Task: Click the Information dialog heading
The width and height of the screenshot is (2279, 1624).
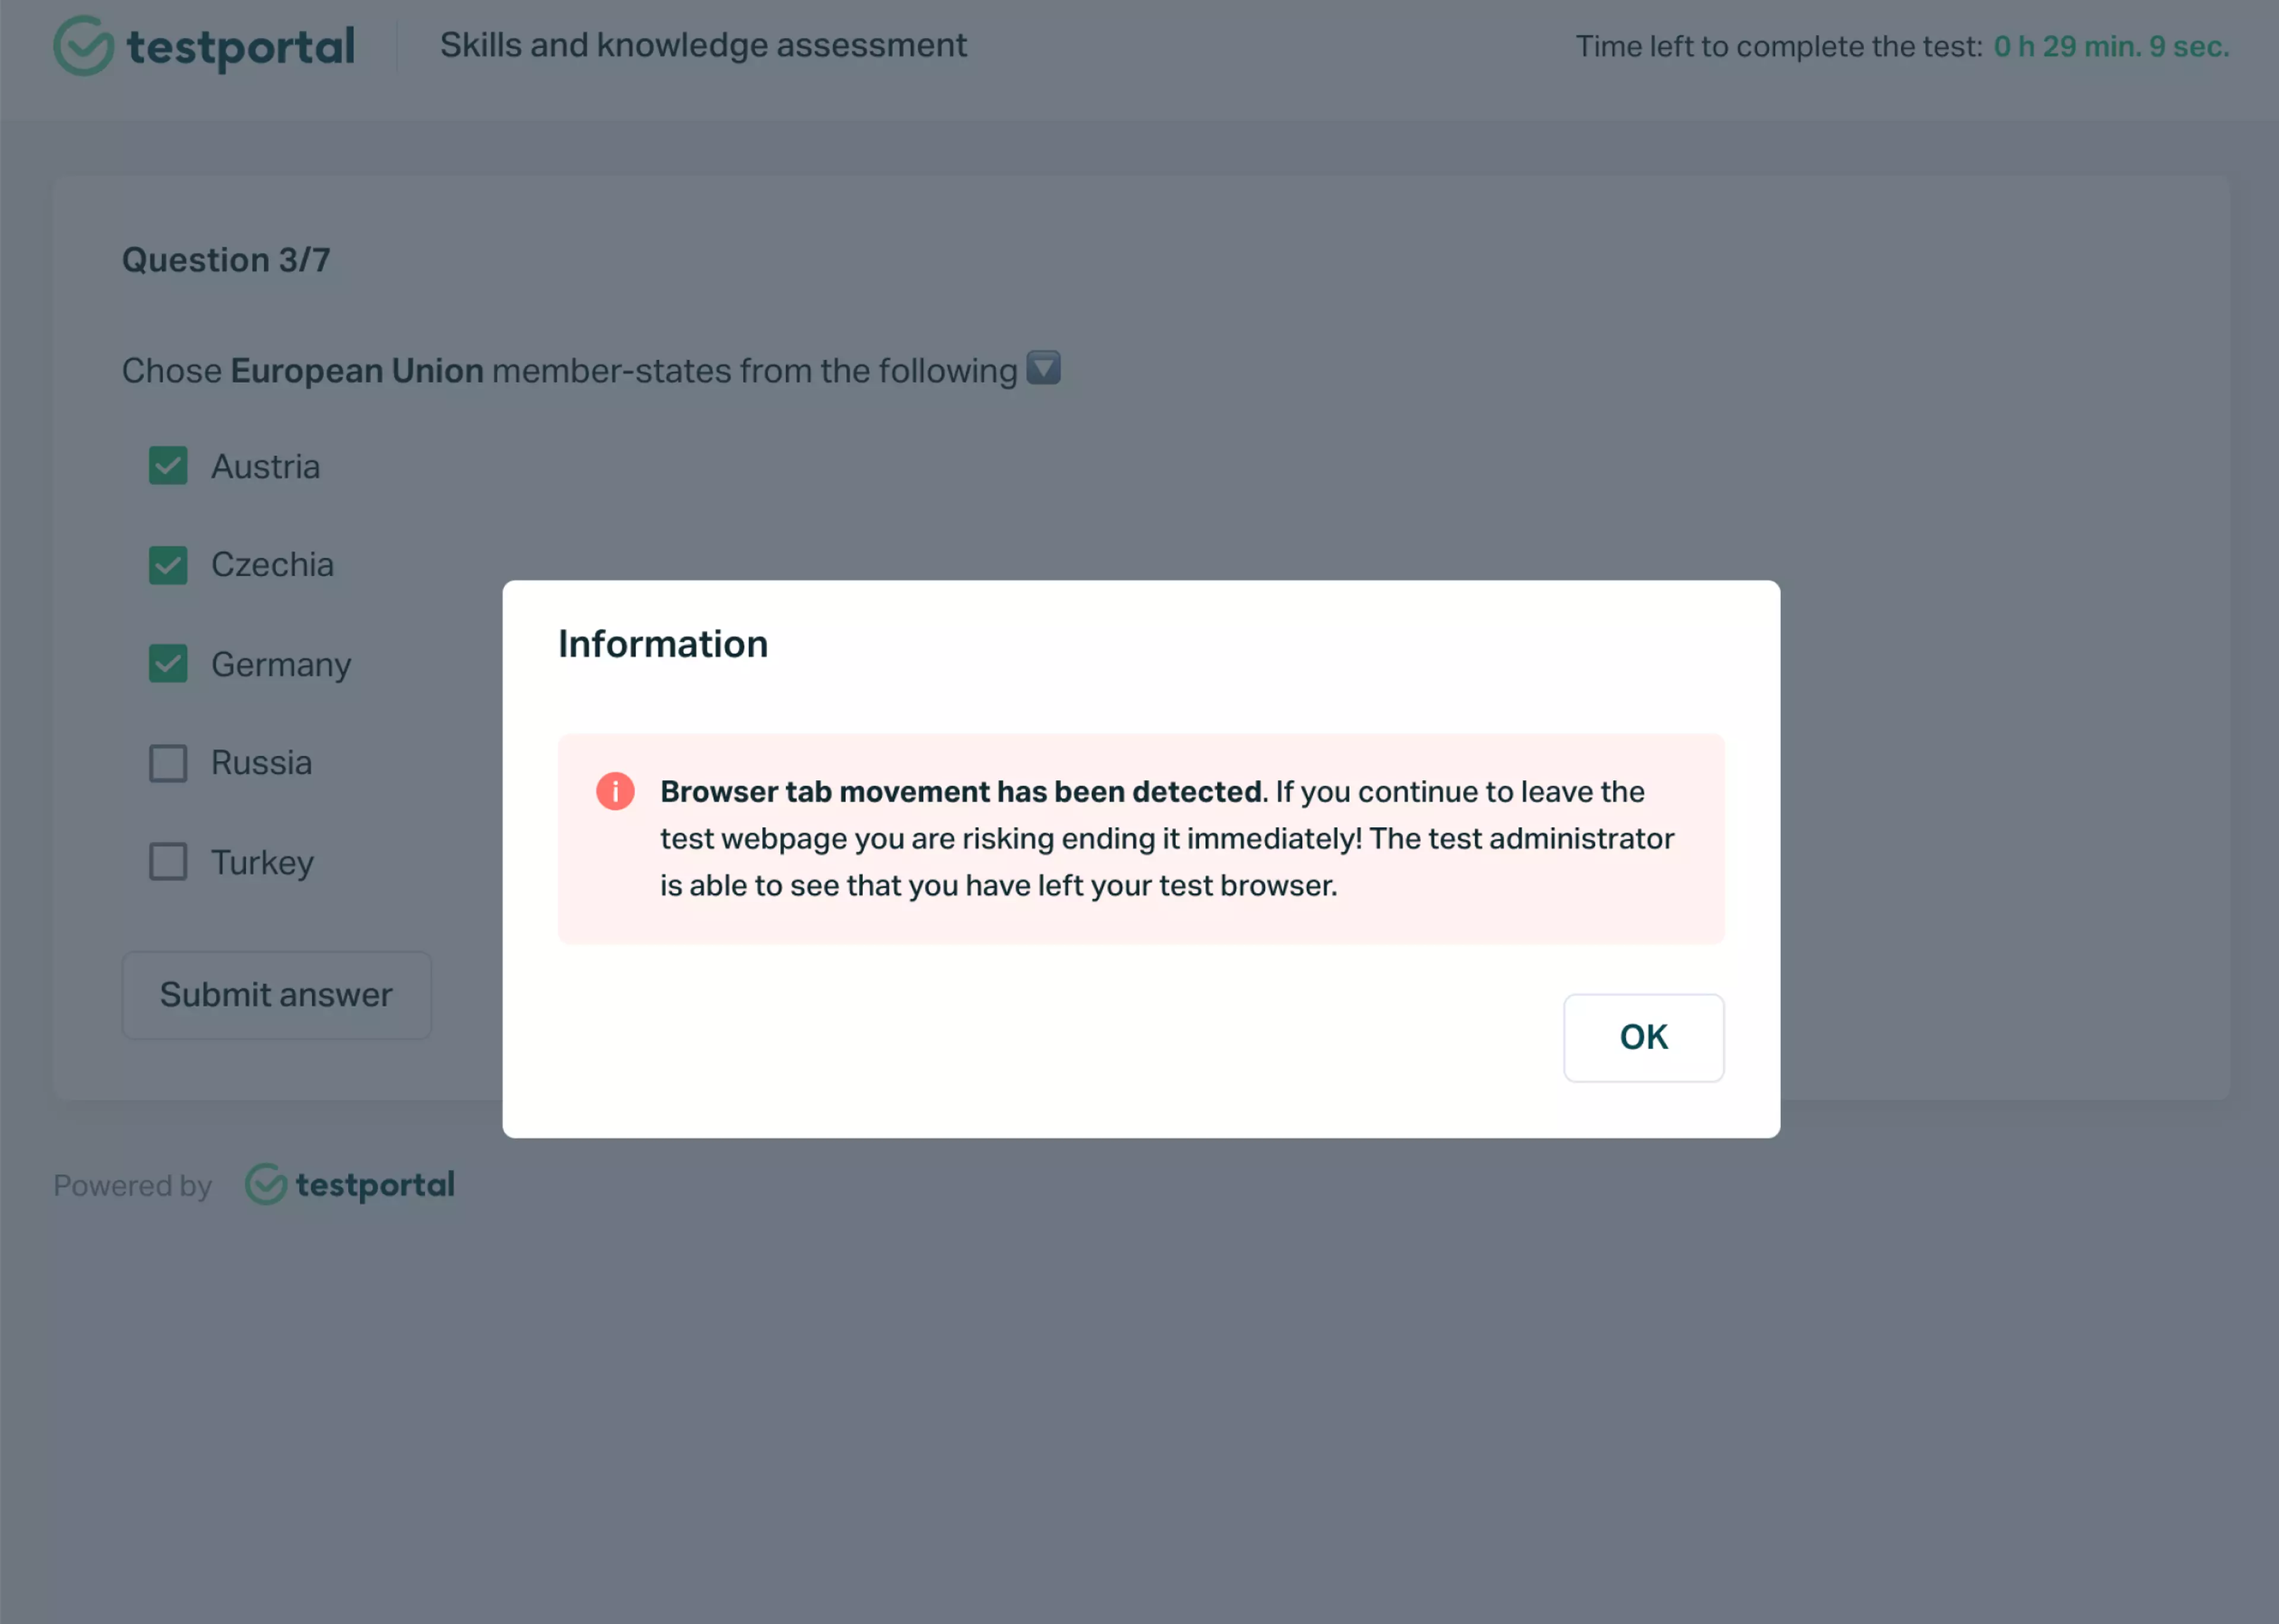Action: click(x=662, y=643)
